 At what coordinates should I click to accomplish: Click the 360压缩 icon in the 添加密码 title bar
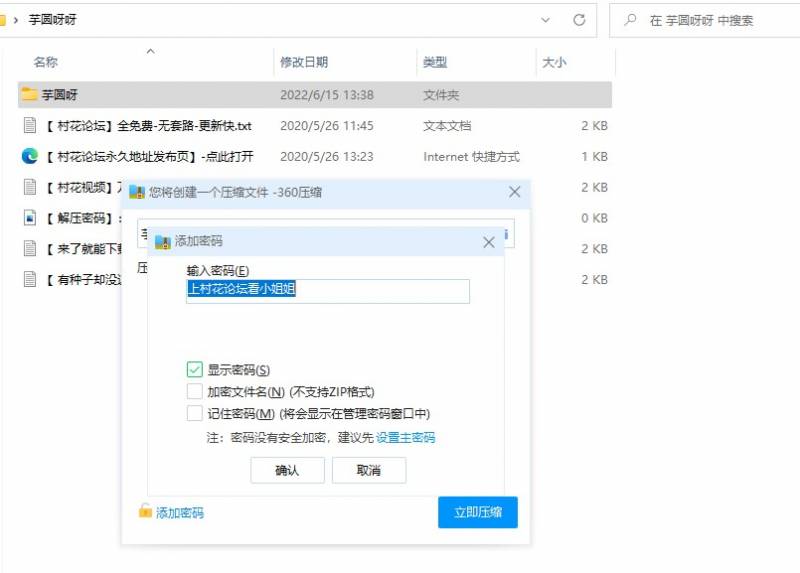click(x=163, y=241)
